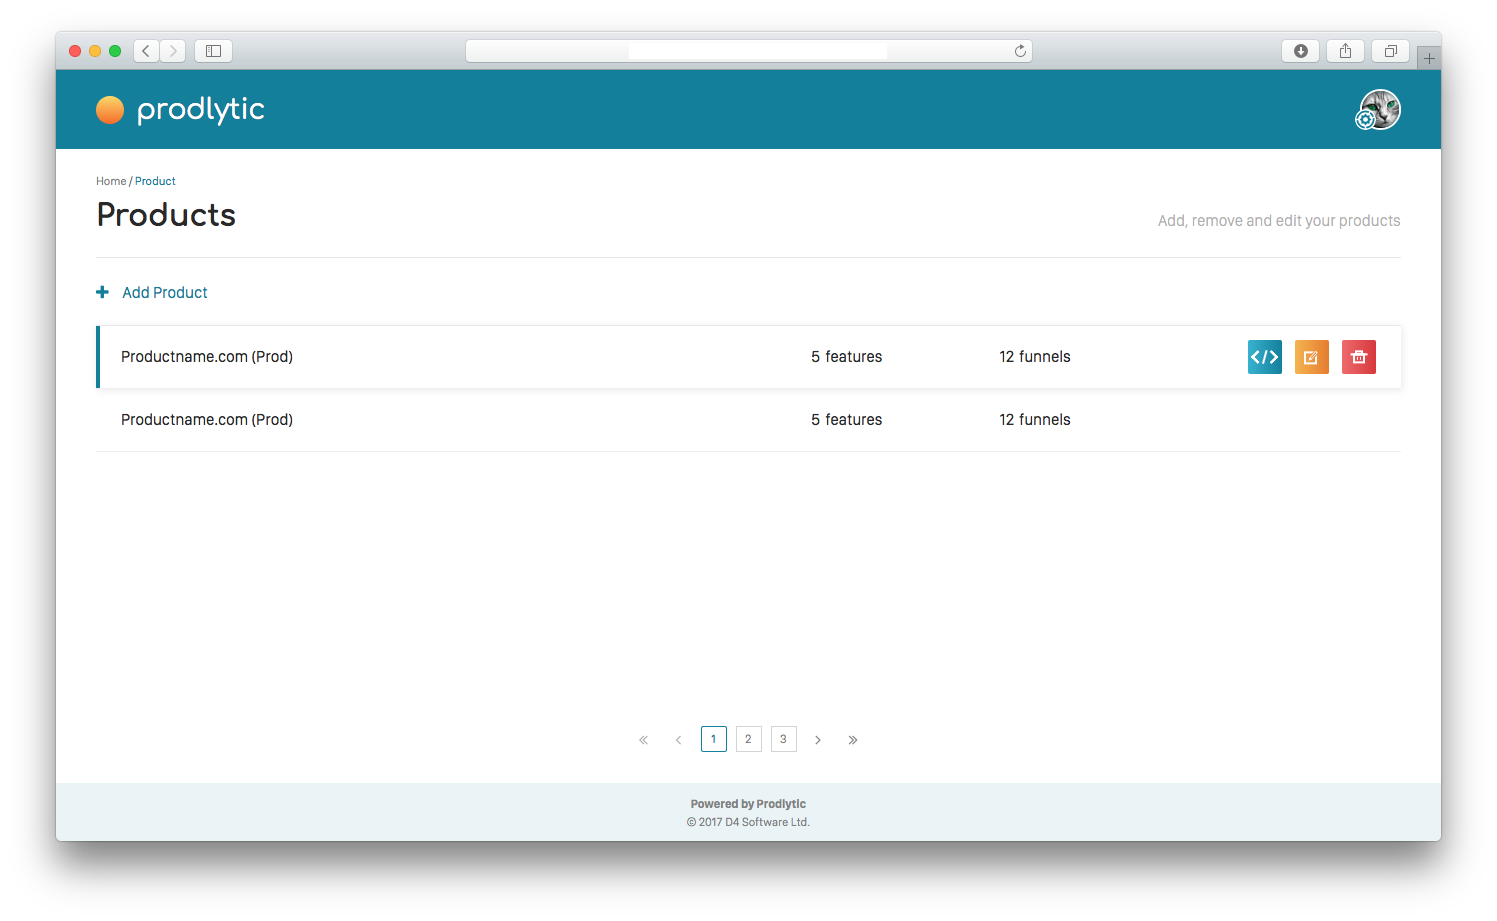Click 12 funnels in the highlighted row
Screen dimensions: 1497x921
click(1035, 357)
